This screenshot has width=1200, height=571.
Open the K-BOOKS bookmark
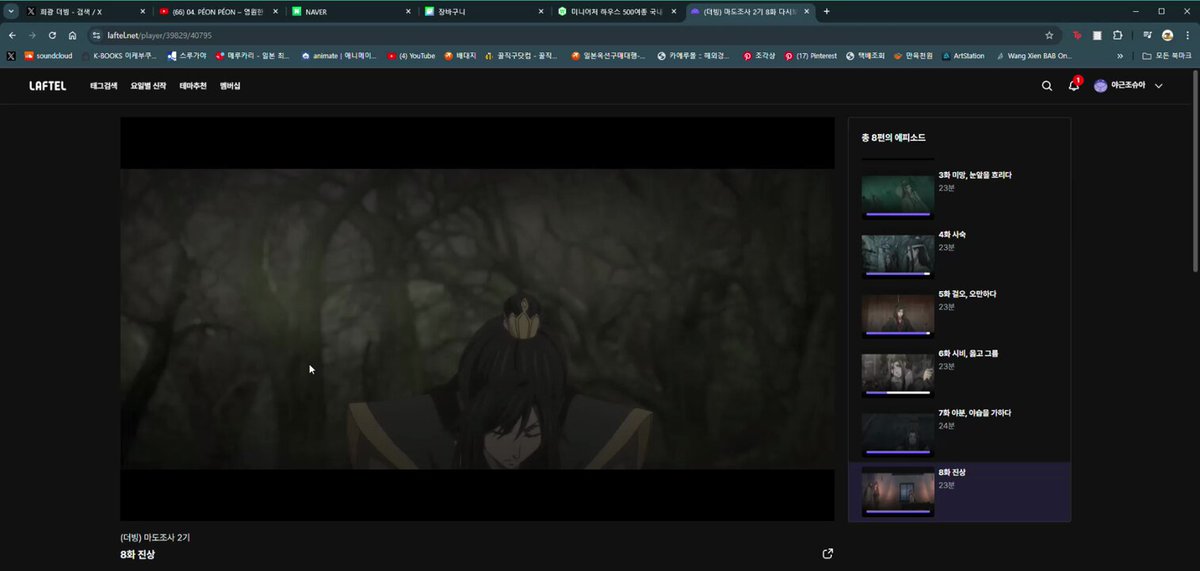(119, 56)
